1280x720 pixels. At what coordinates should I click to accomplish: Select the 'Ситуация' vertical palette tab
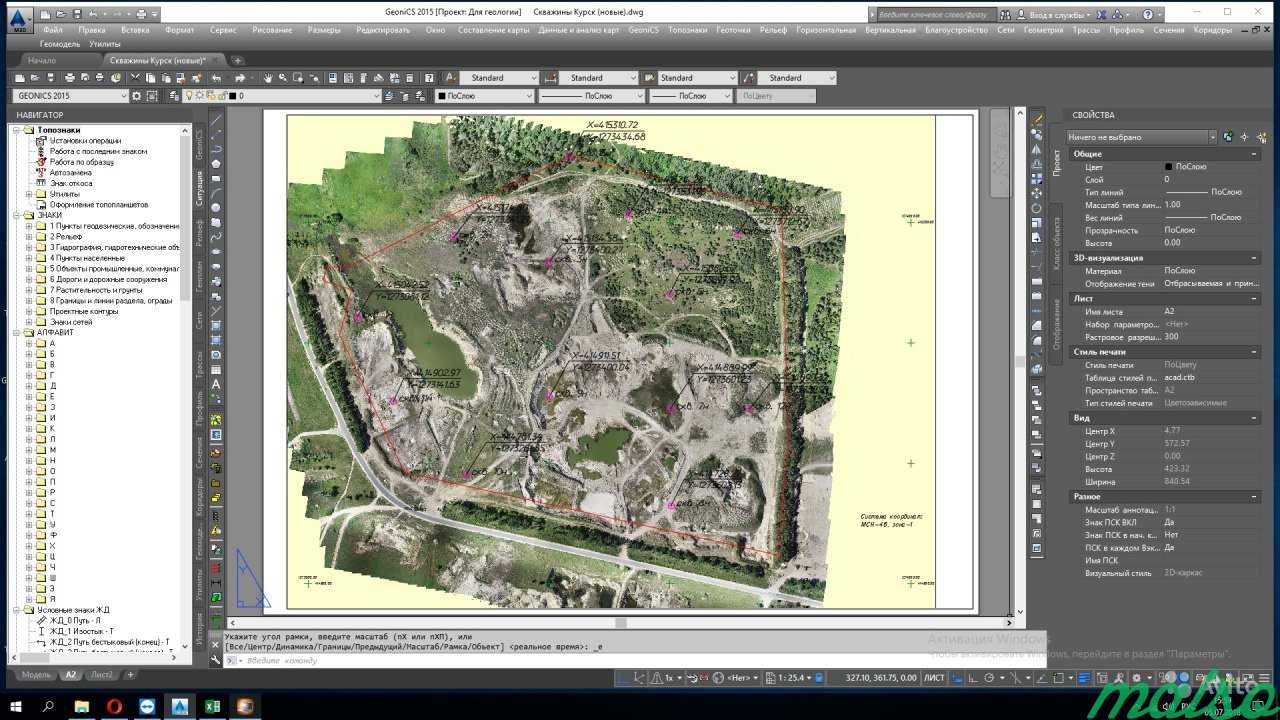tap(200, 188)
